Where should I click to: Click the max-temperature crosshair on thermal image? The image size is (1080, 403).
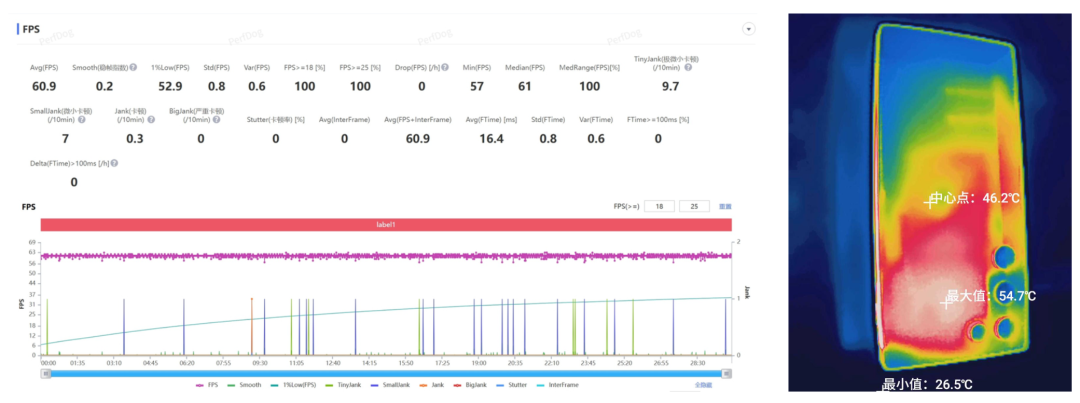(x=946, y=302)
